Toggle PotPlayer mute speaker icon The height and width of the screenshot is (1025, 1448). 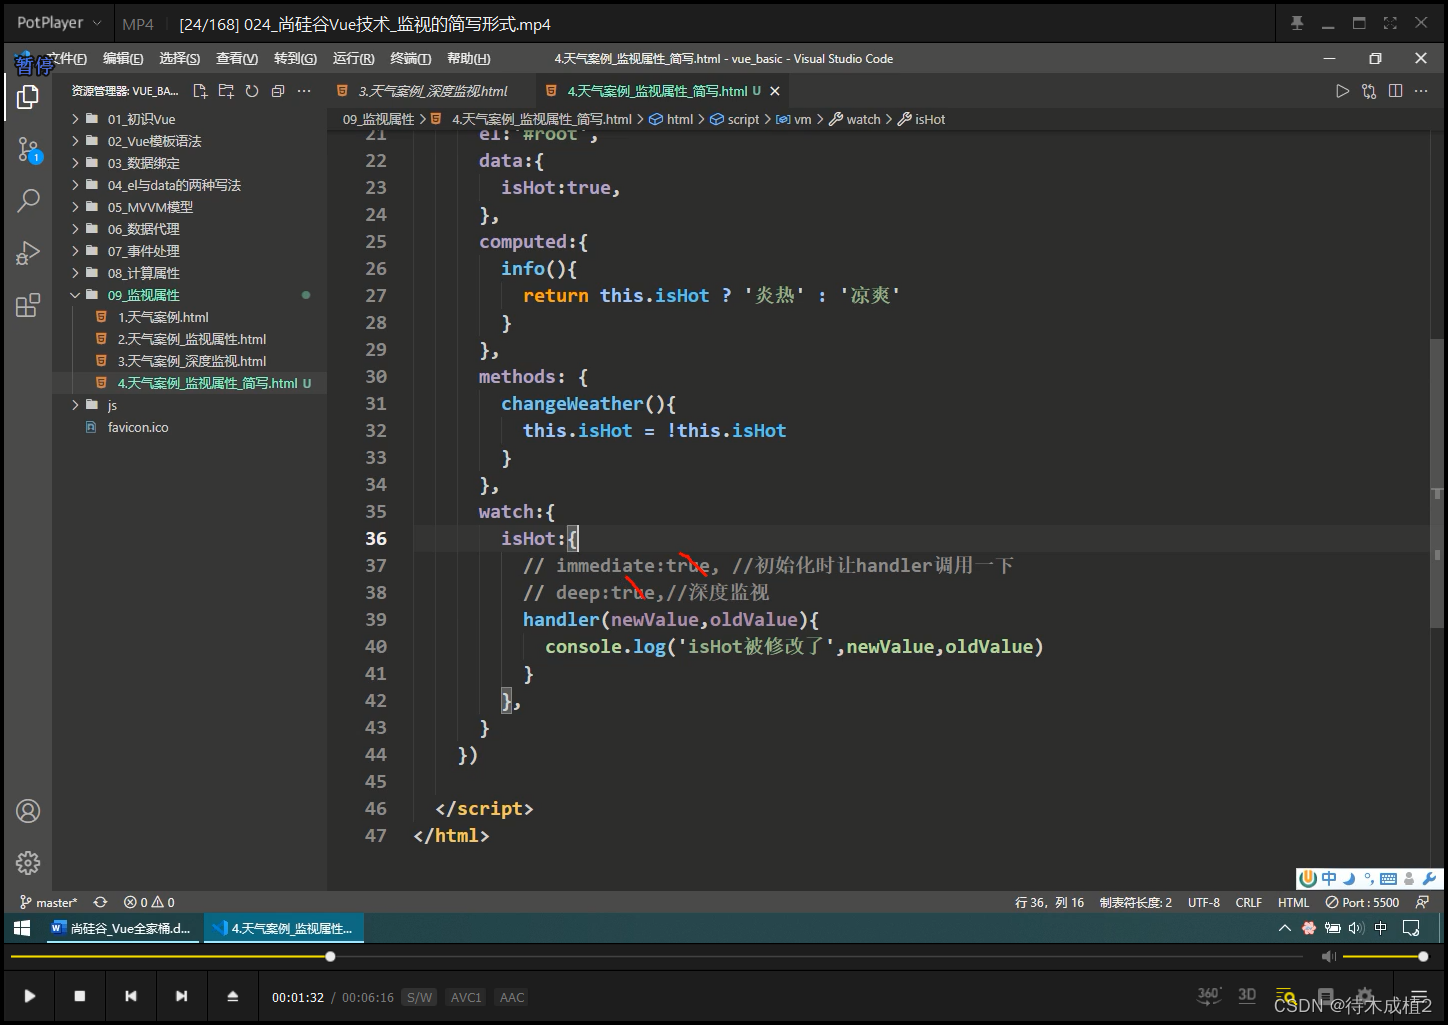click(1328, 957)
